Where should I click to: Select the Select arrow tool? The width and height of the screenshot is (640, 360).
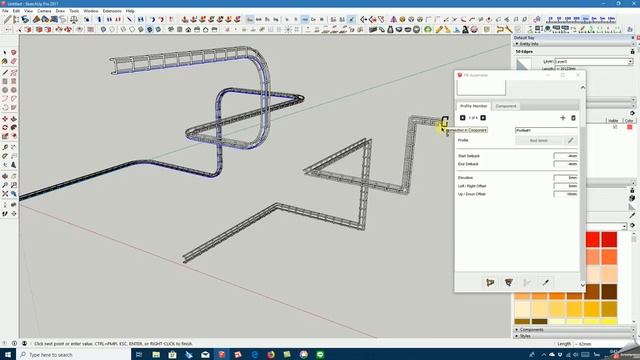pyautogui.click(x=5, y=53)
